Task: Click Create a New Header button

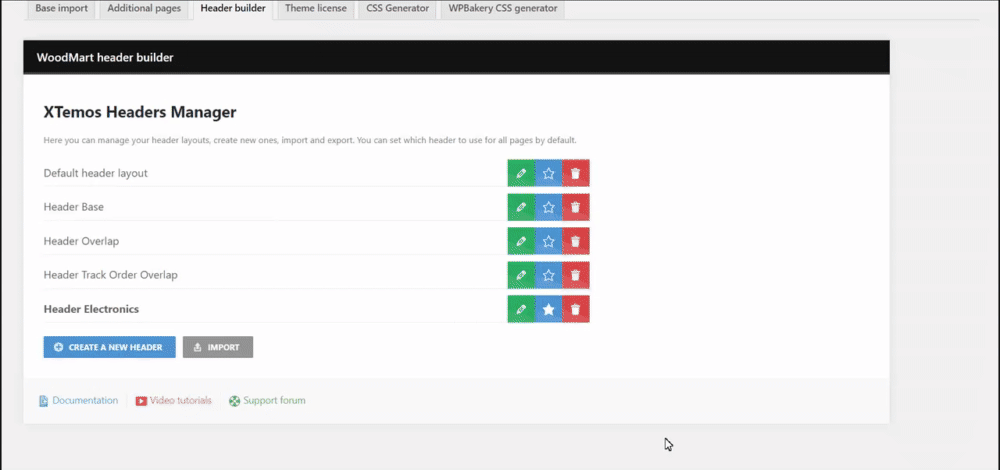Action: point(110,348)
